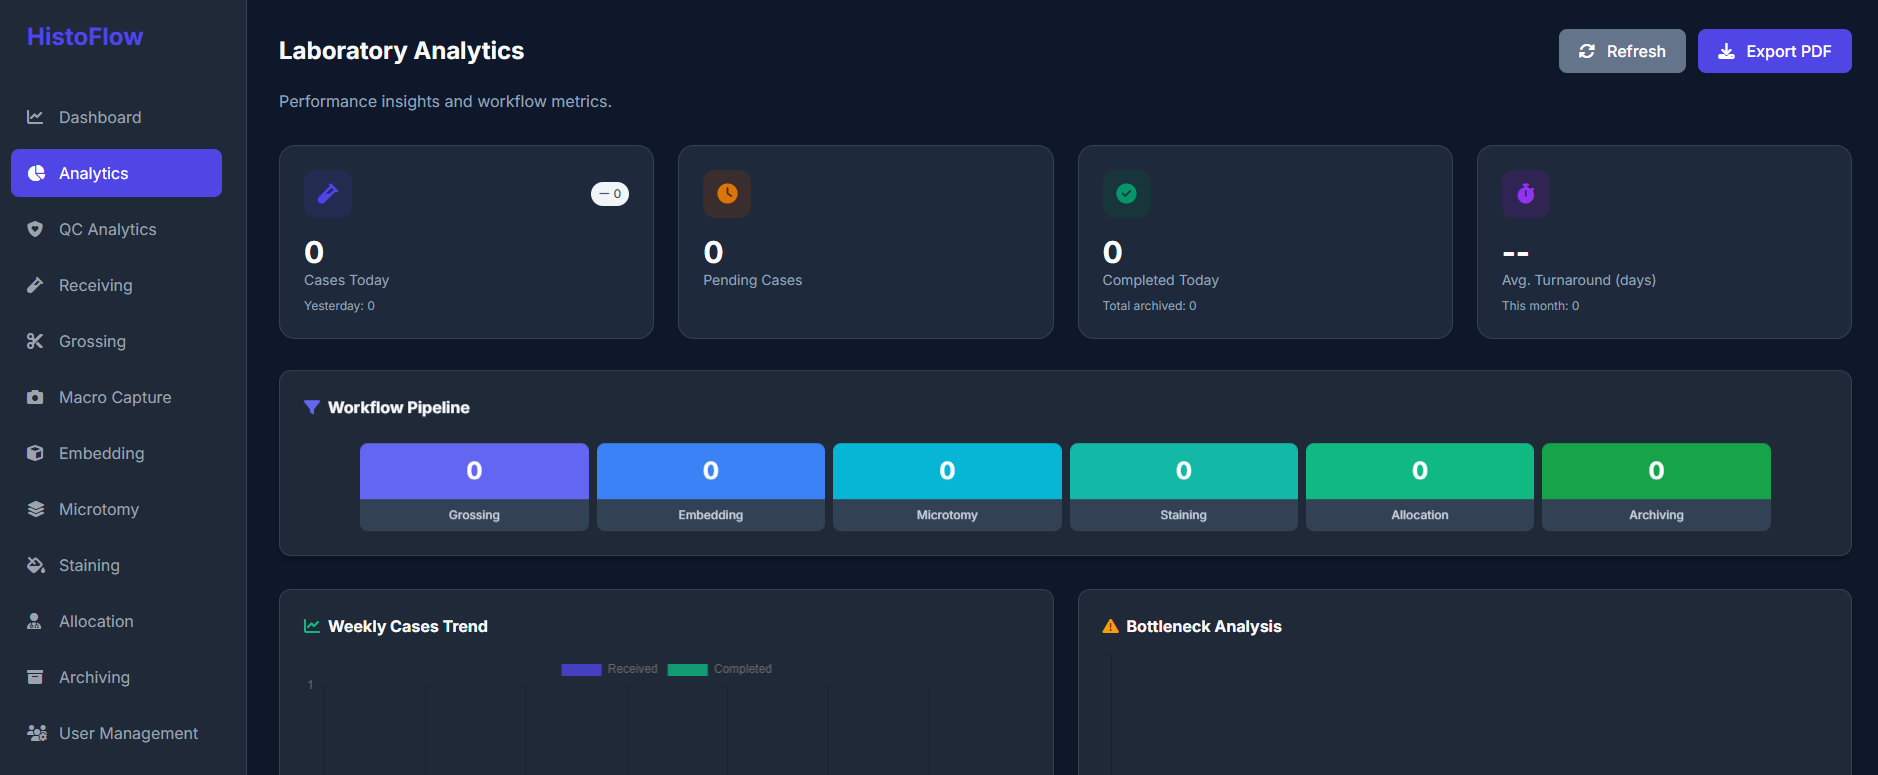Click the change badge on Cases Today card

click(x=610, y=194)
